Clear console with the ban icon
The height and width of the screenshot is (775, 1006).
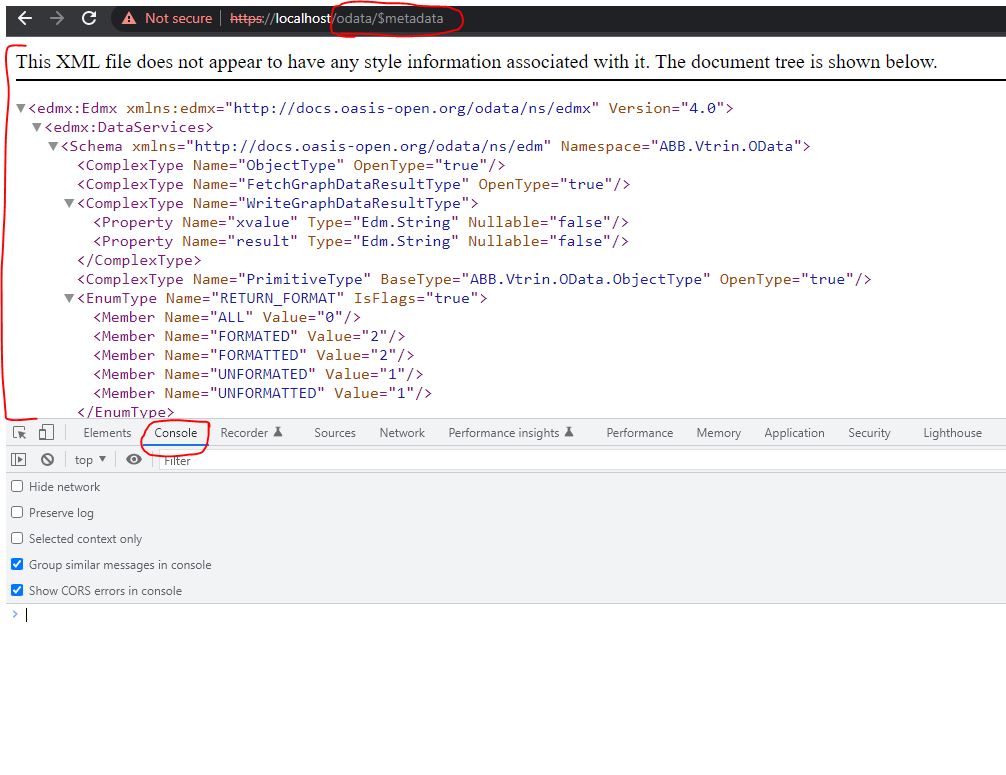point(47,459)
